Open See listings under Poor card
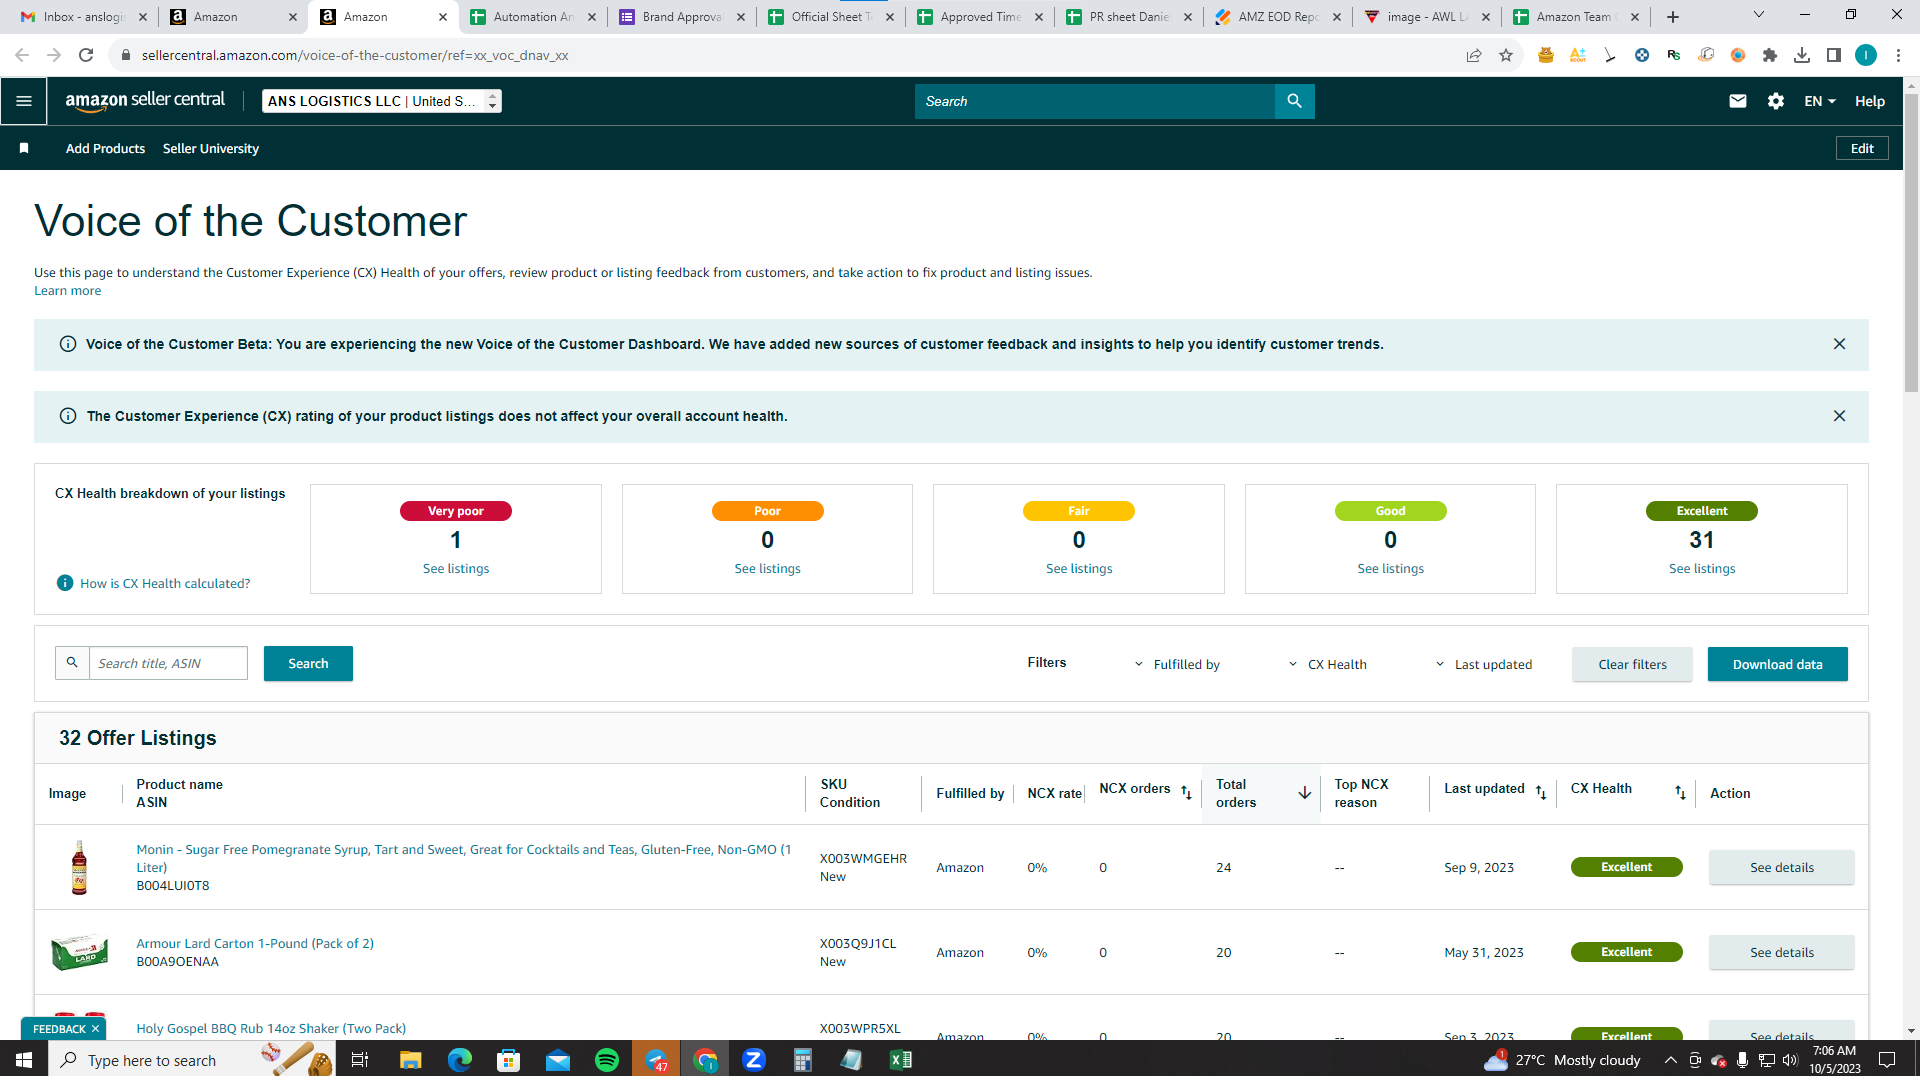This screenshot has width=1920, height=1076. click(767, 568)
